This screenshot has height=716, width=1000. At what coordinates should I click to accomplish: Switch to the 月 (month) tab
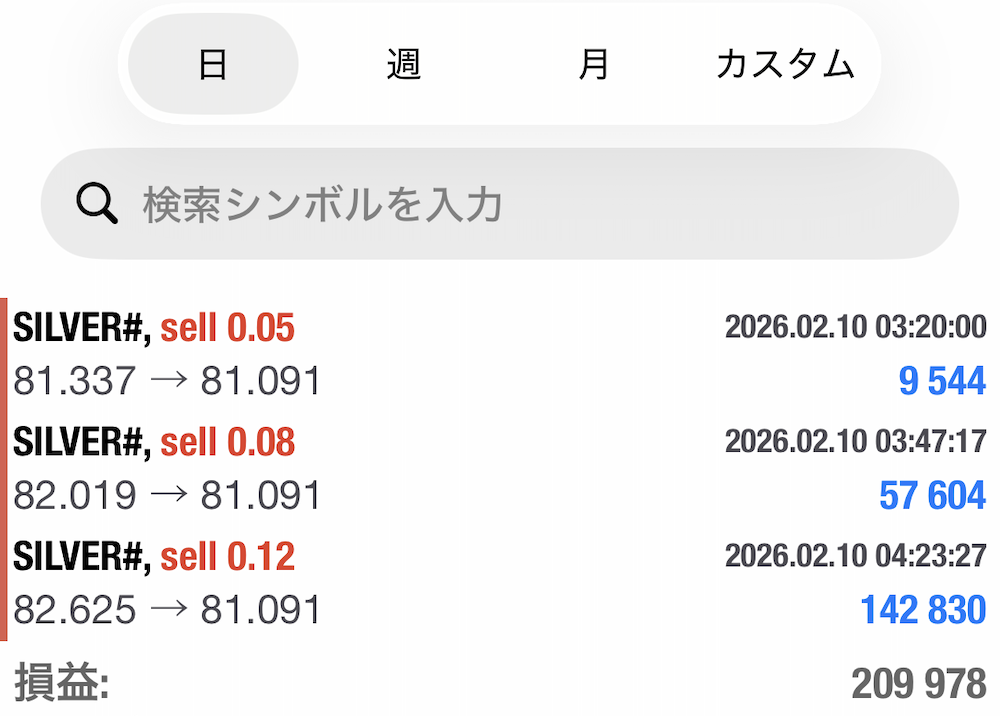(x=594, y=65)
